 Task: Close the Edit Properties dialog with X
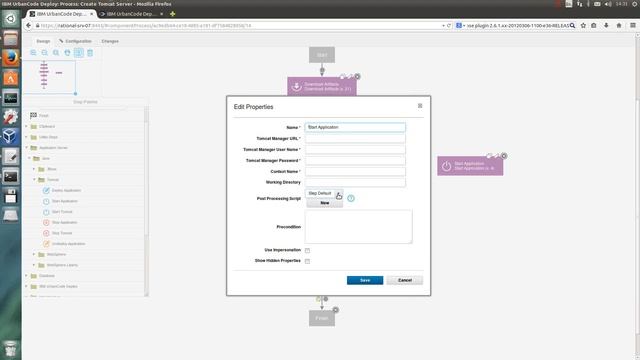click(x=420, y=106)
